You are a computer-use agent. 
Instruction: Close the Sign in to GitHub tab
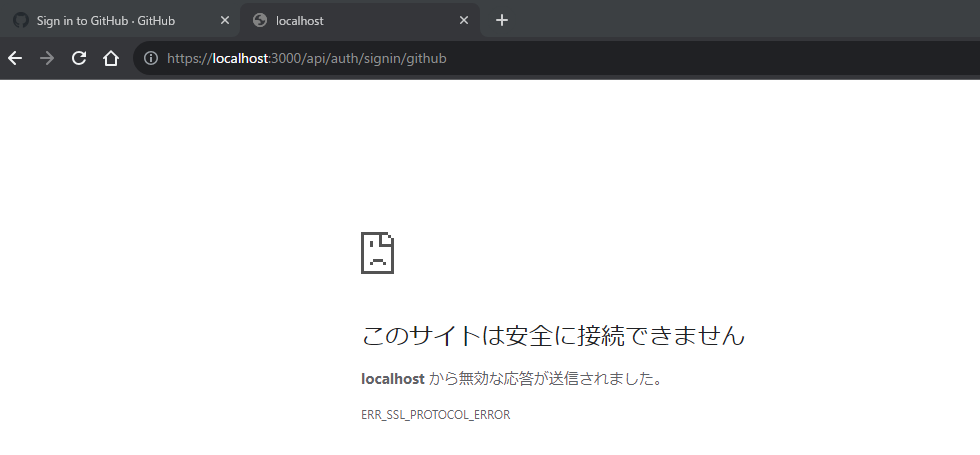[225, 20]
